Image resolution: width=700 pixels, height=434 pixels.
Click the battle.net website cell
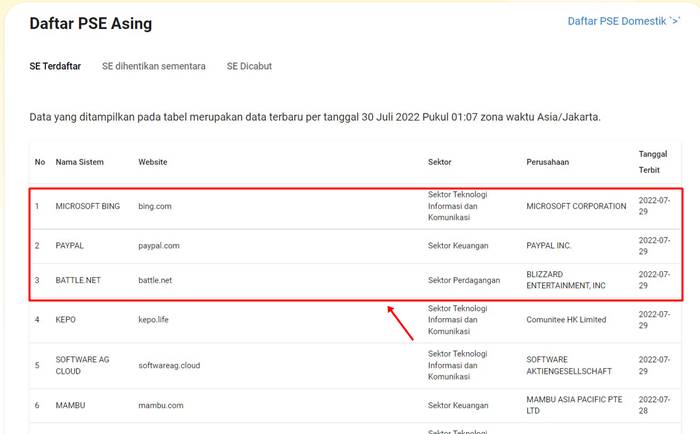point(155,280)
